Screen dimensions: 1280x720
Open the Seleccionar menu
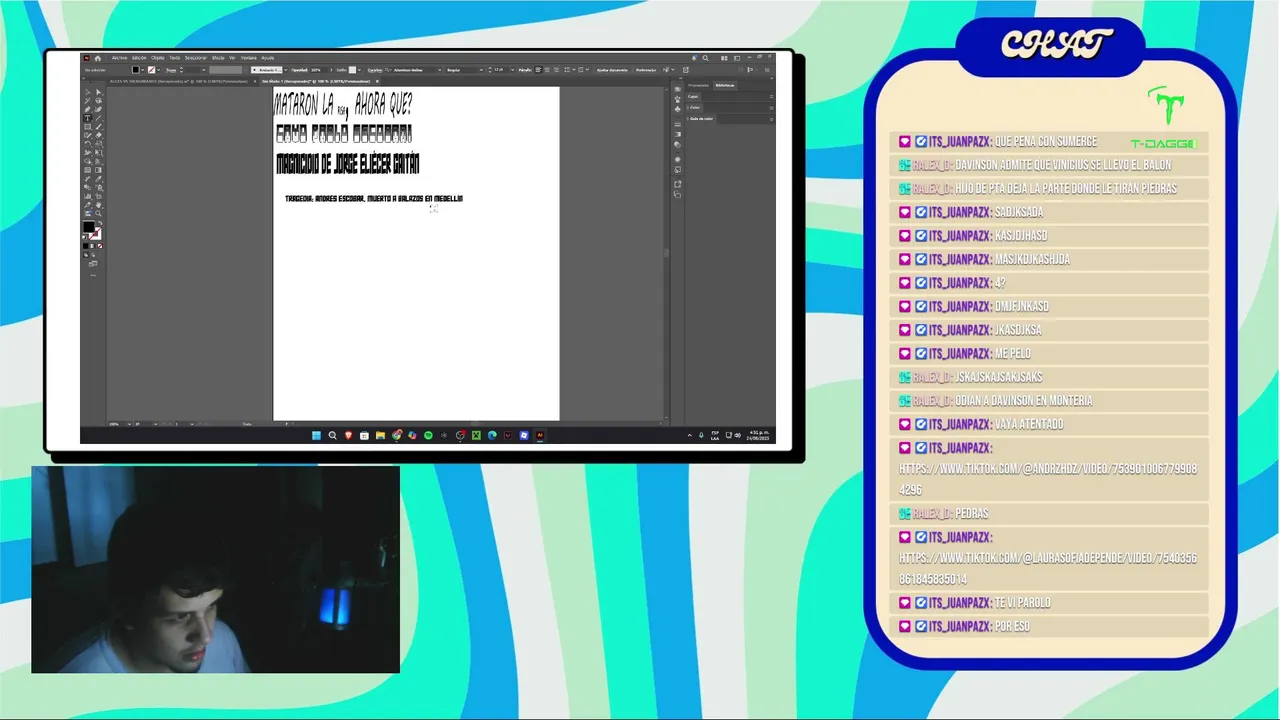click(196, 58)
